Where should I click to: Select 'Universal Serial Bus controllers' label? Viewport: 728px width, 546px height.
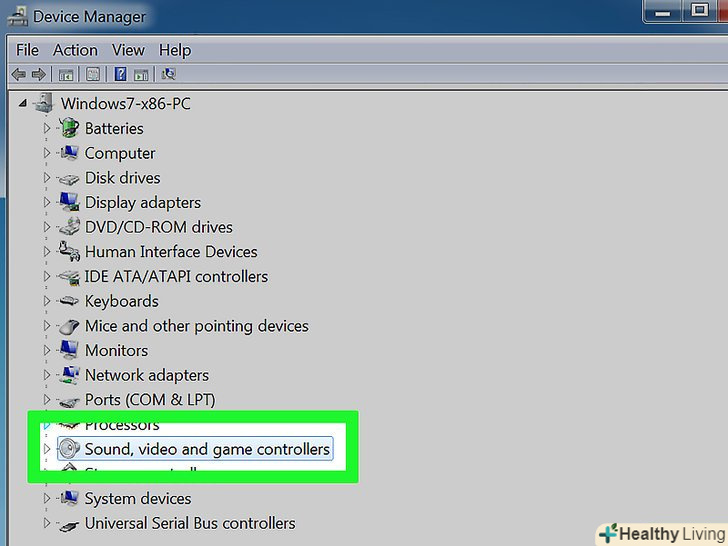[x=190, y=523]
